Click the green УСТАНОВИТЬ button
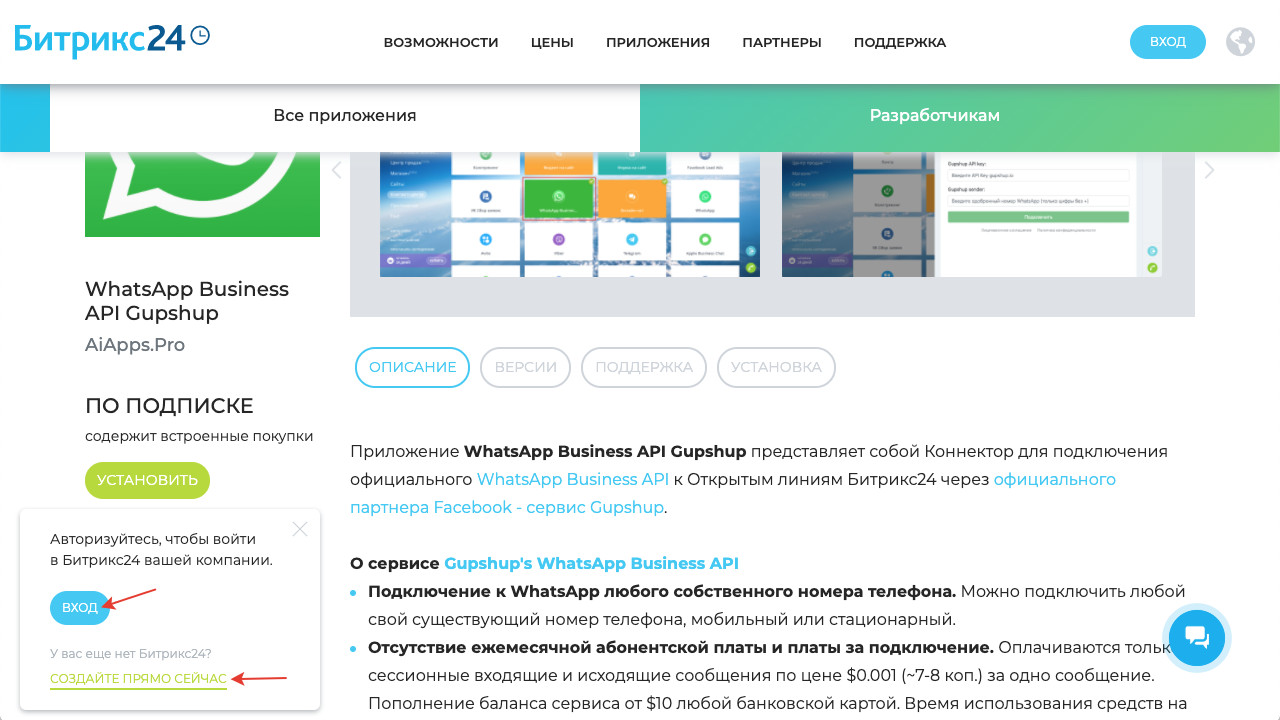Image resolution: width=1280 pixels, height=720 pixels. click(147, 480)
